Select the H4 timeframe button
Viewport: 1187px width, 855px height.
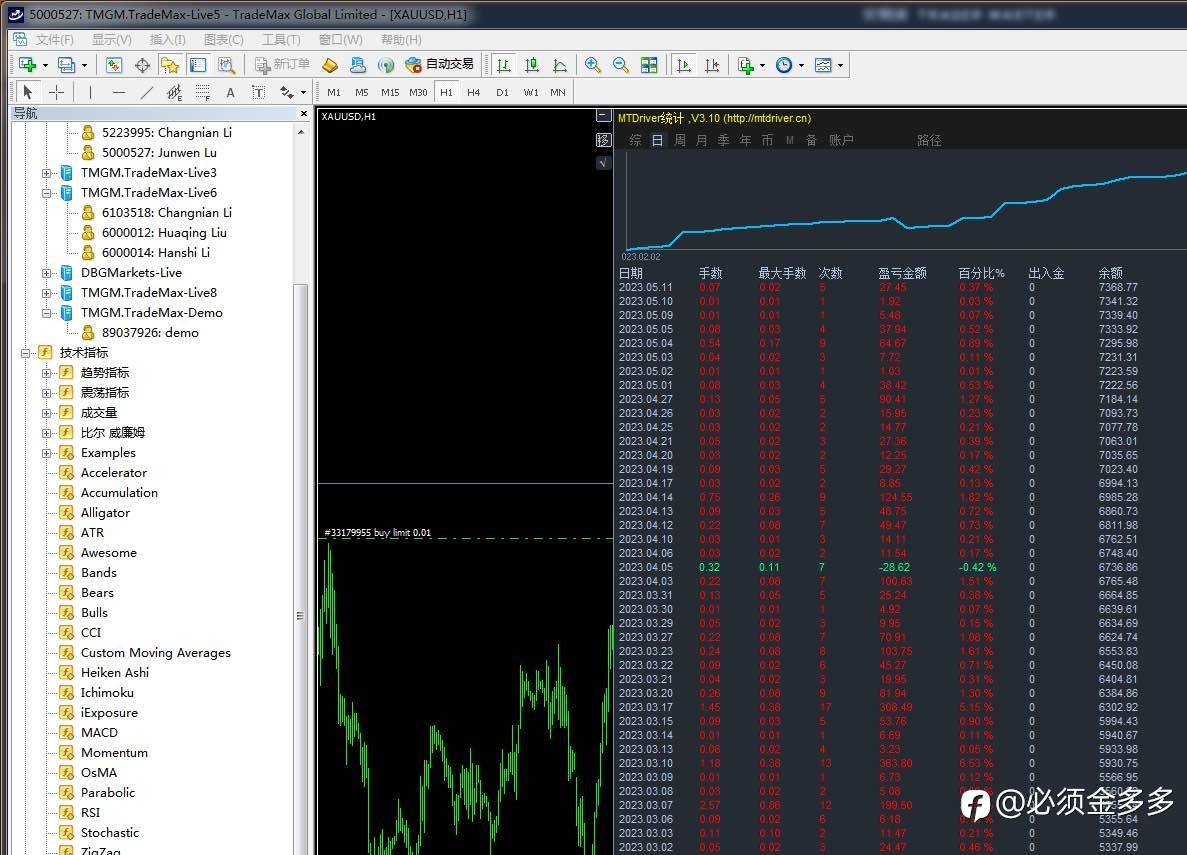pos(474,93)
